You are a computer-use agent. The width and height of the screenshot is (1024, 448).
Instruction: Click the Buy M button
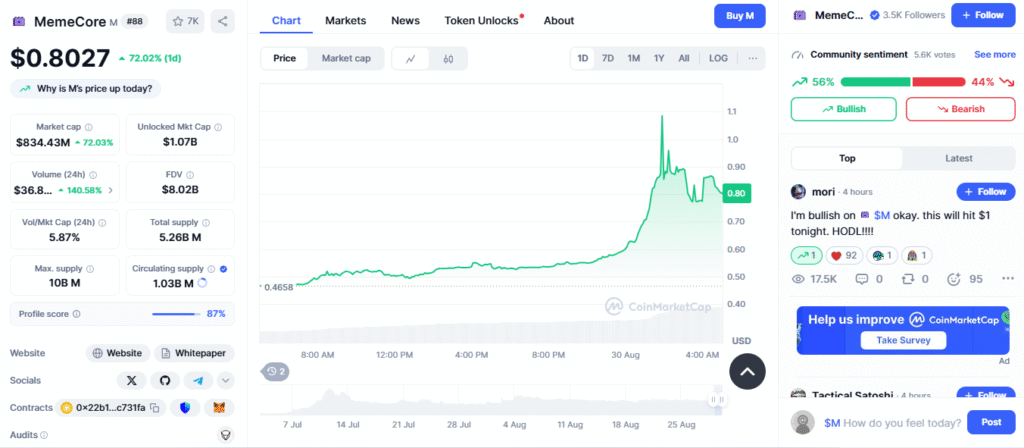[x=739, y=16]
